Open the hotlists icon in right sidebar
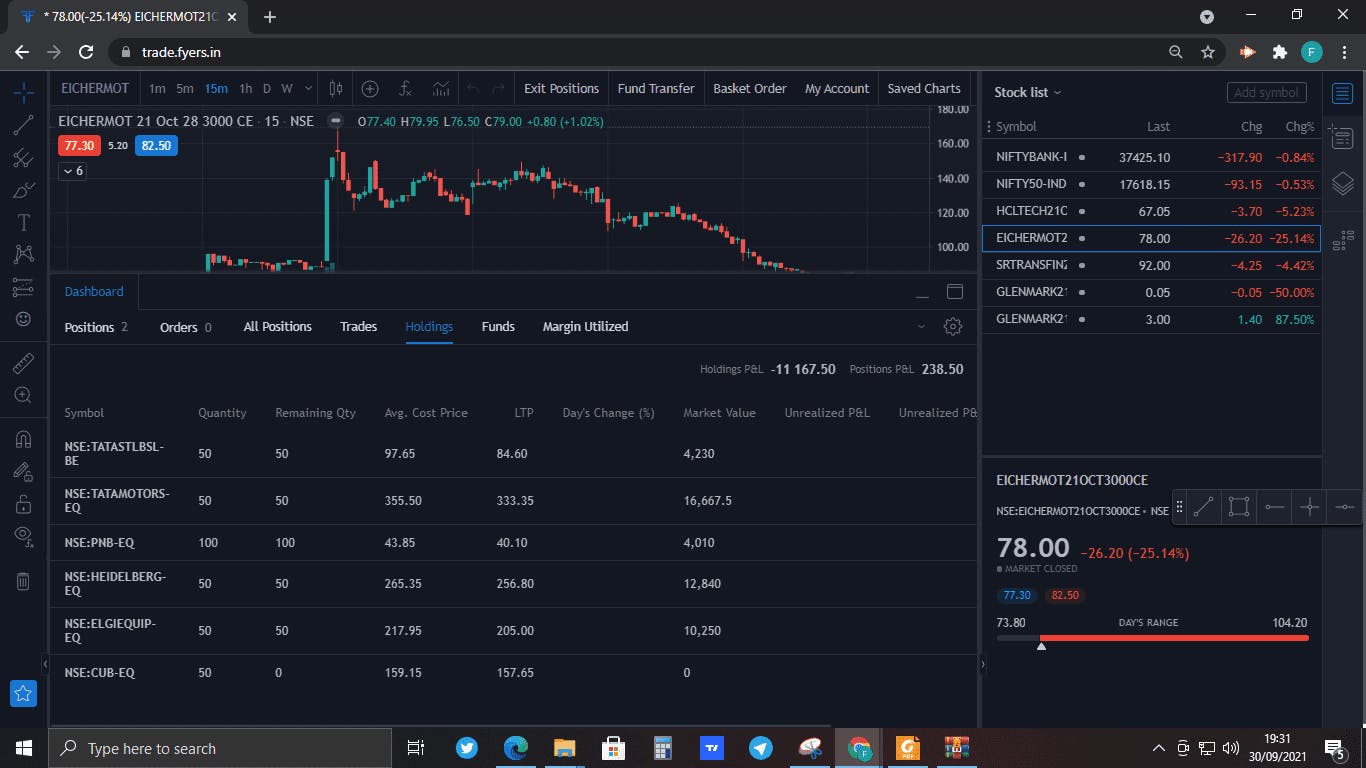Viewport: 1366px width, 768px height. tap(1342, 240)
